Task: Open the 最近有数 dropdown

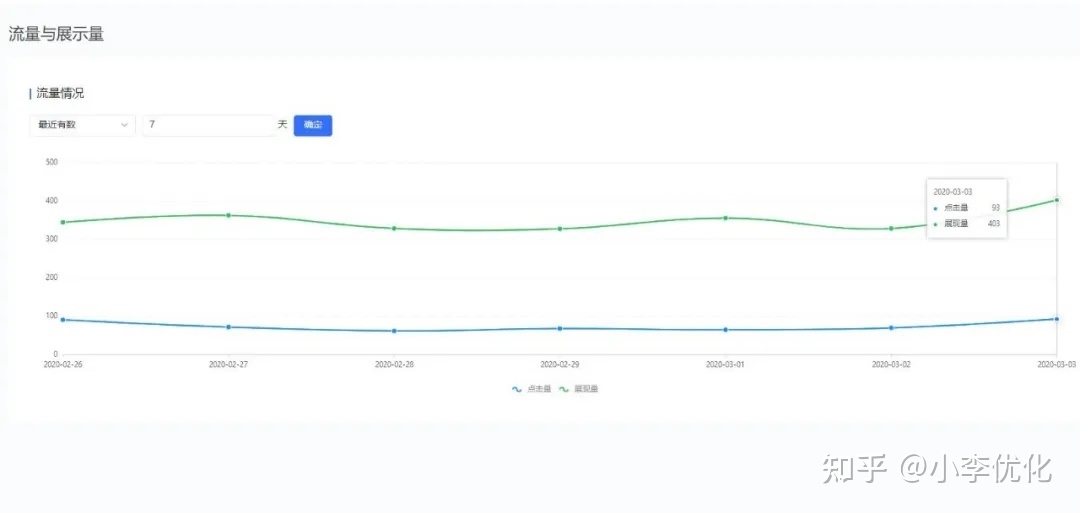Action: [82, 125]
